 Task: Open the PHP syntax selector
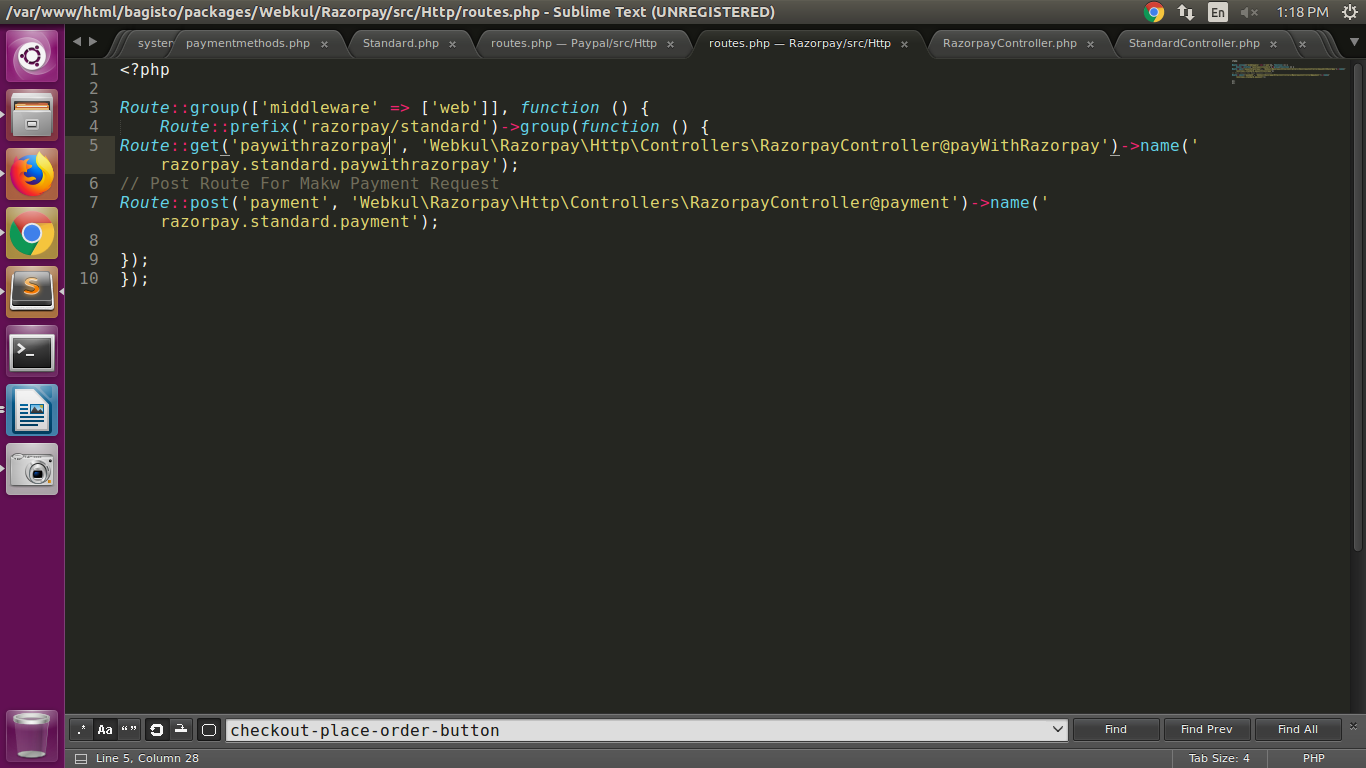1313,758
